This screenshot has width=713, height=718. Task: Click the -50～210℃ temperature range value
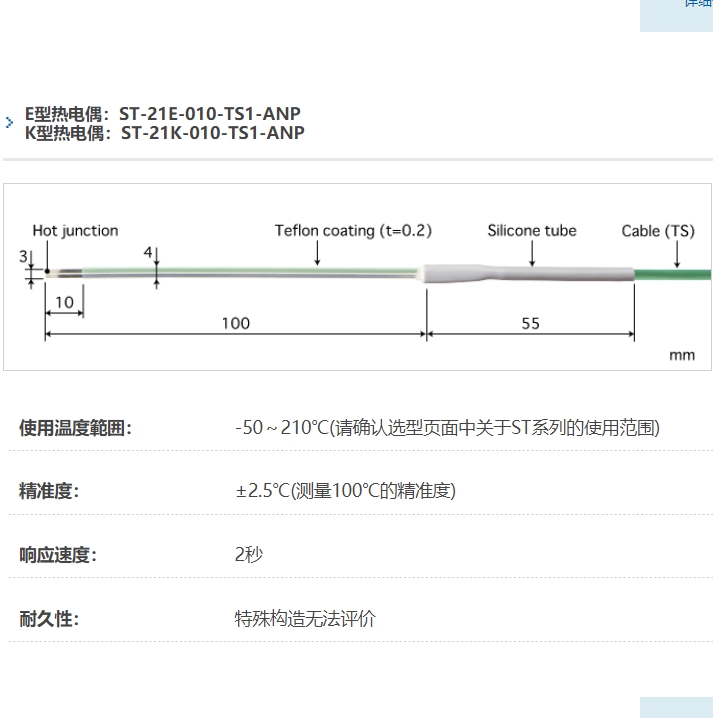coord(282,428)
